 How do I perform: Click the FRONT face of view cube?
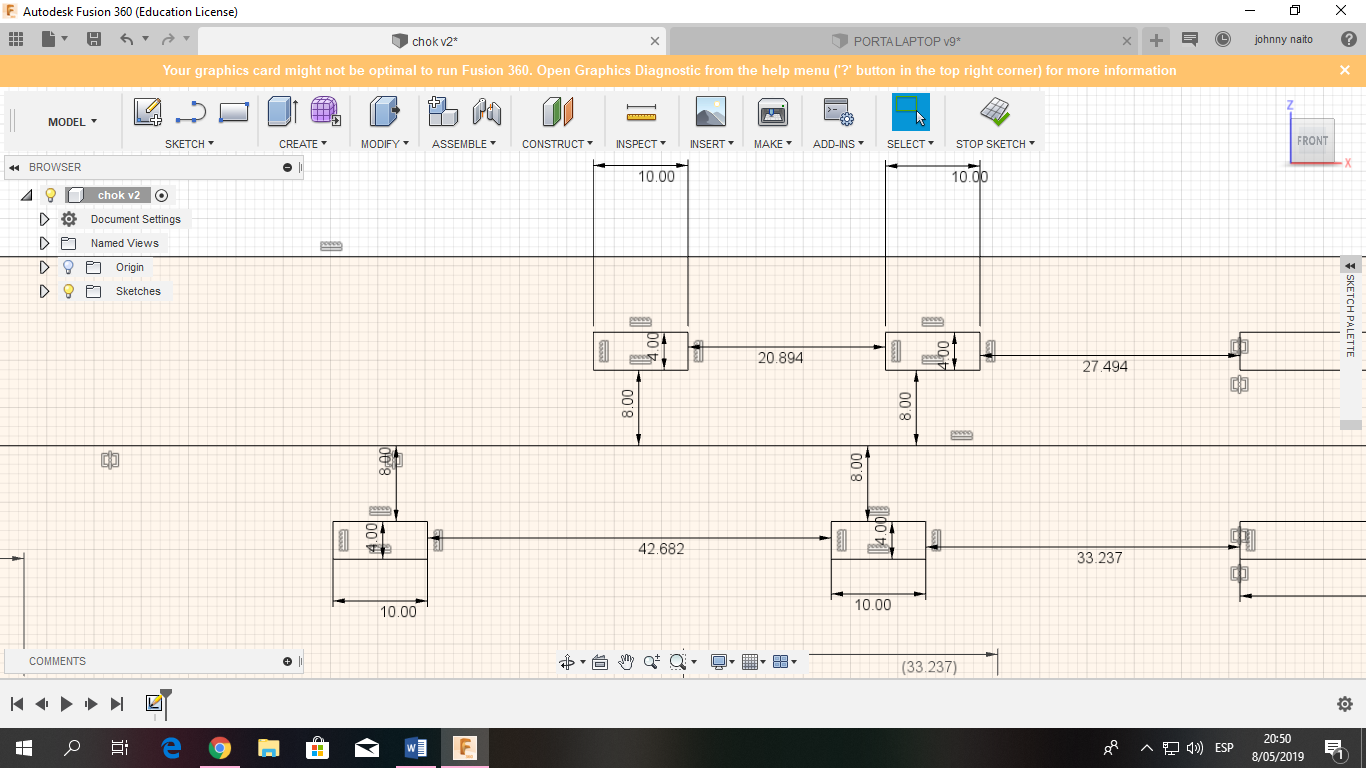click(x=1312, y=141)
